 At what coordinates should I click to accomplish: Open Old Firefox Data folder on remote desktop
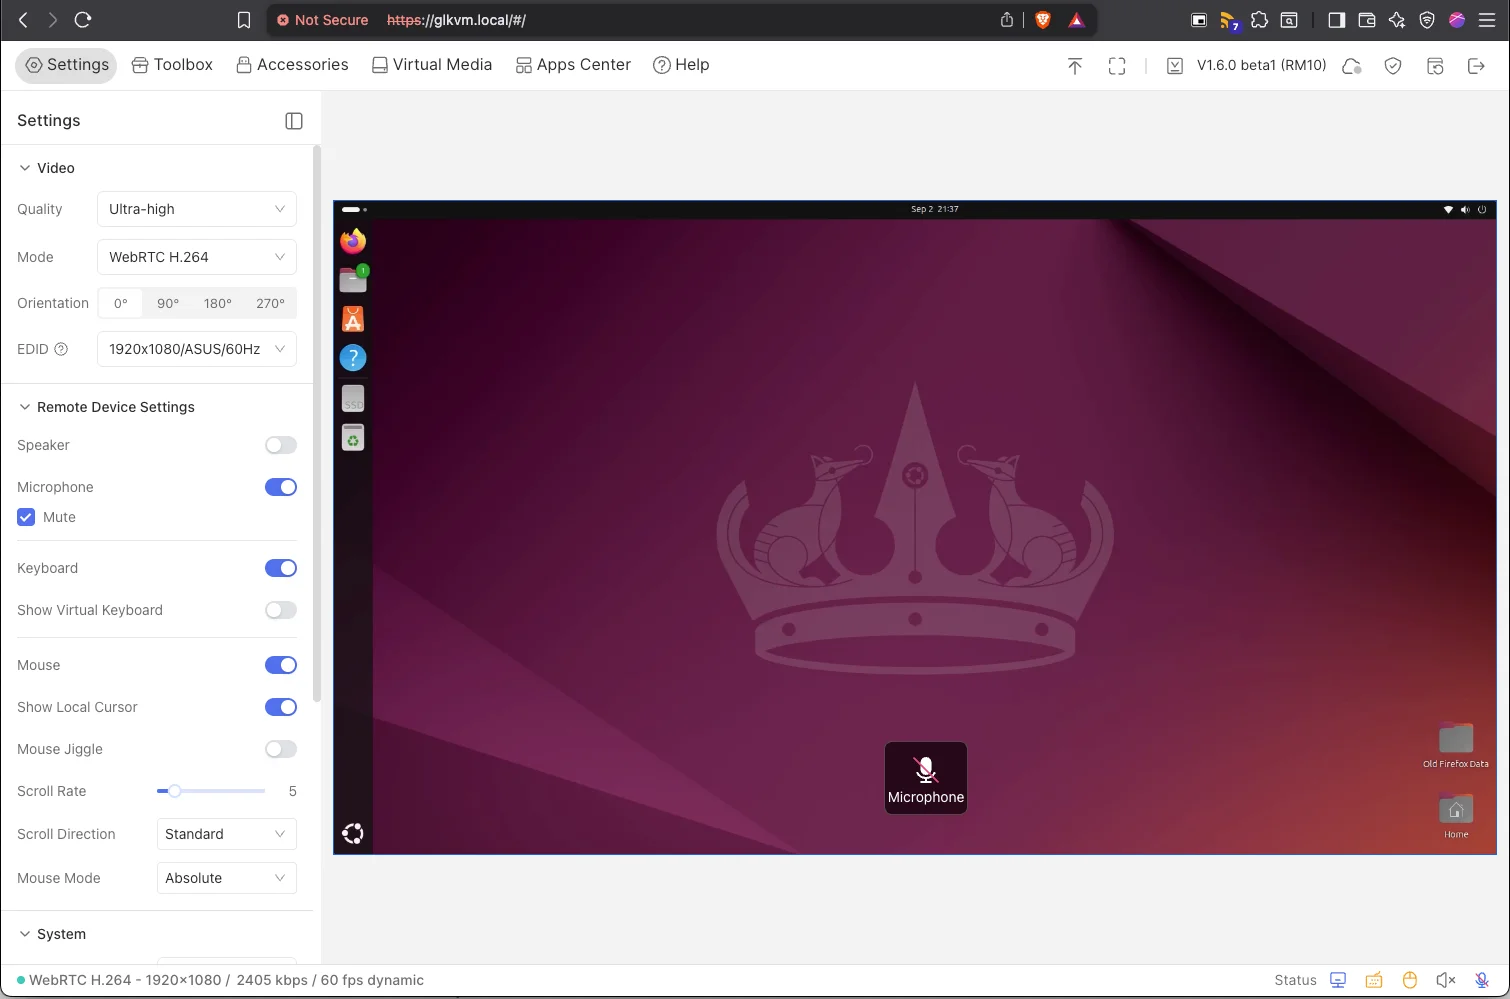[x=1456, y=746]
